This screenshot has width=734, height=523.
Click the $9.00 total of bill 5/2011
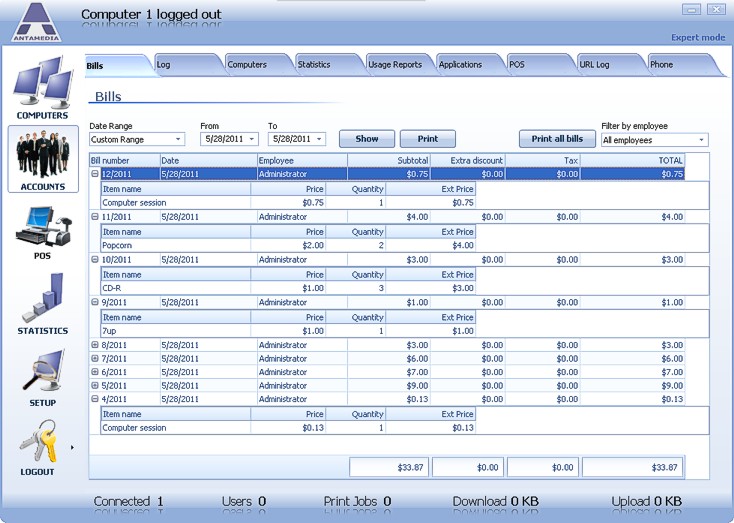point(672,385)
